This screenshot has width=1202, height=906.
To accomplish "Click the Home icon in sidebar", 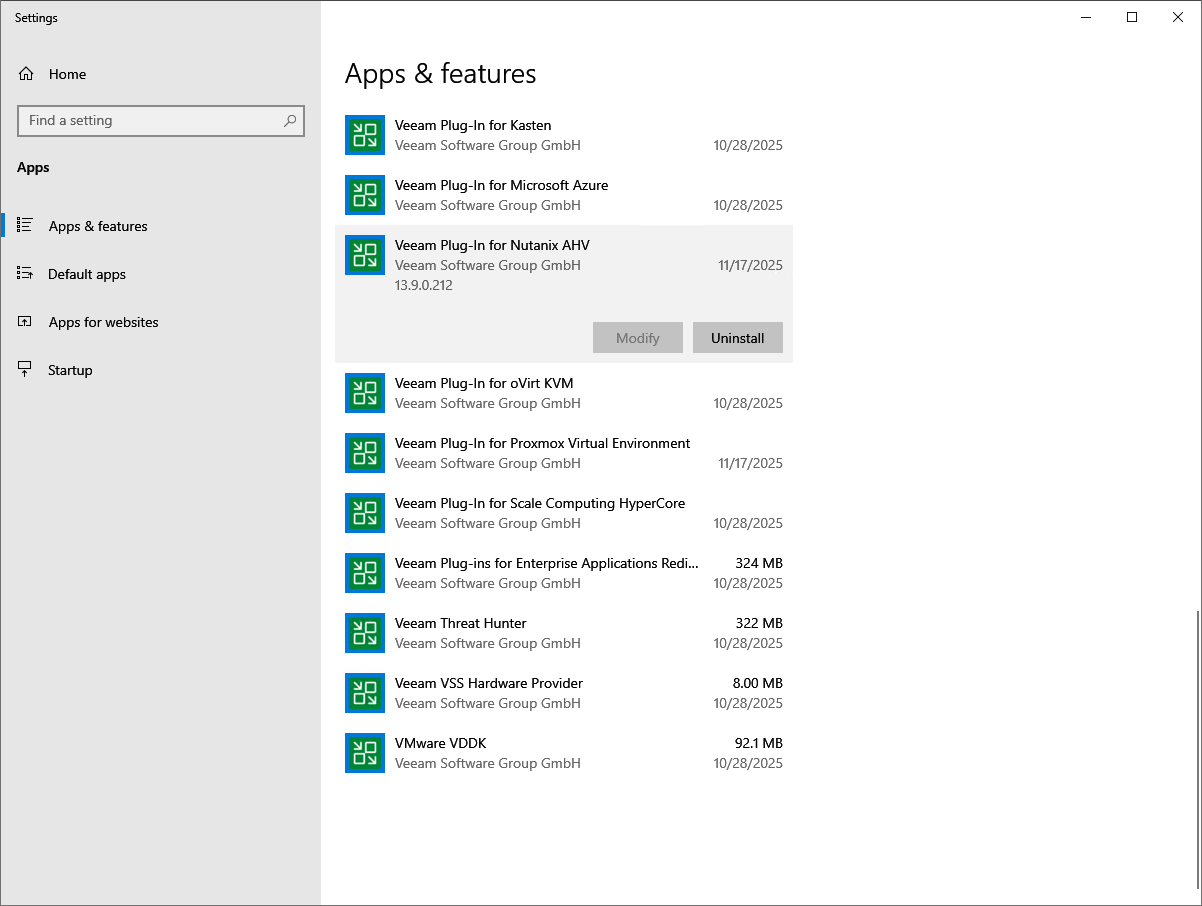I will tap(26, 74).
